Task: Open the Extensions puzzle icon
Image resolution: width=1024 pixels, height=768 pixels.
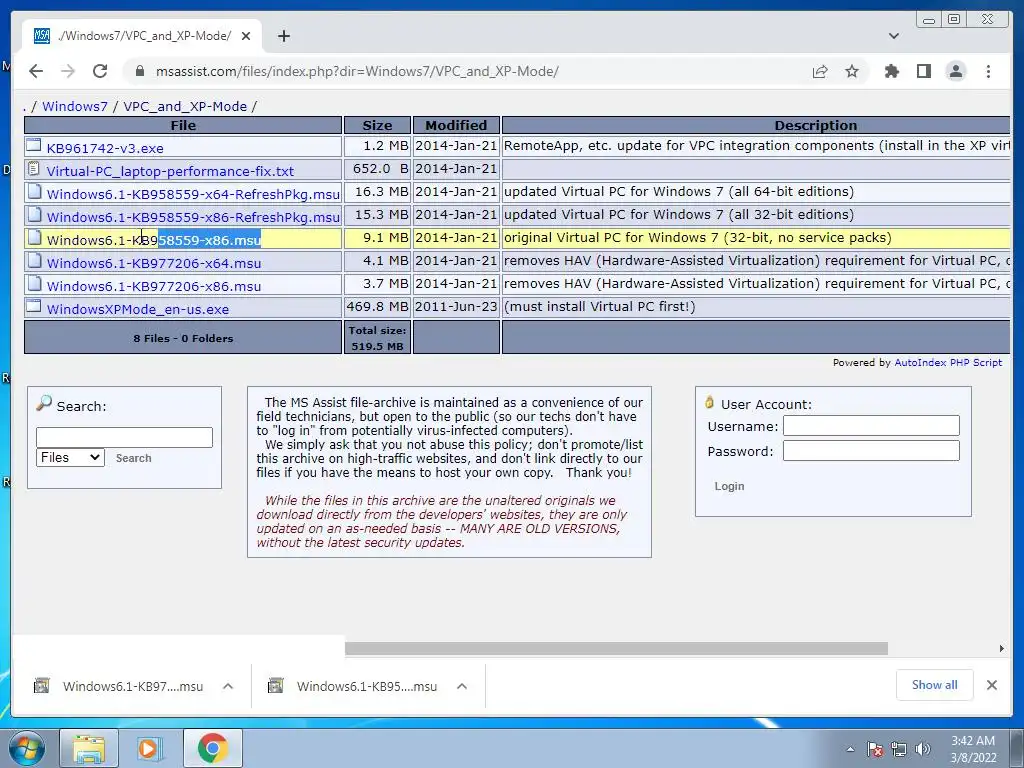Action: [x=891, y=71]
